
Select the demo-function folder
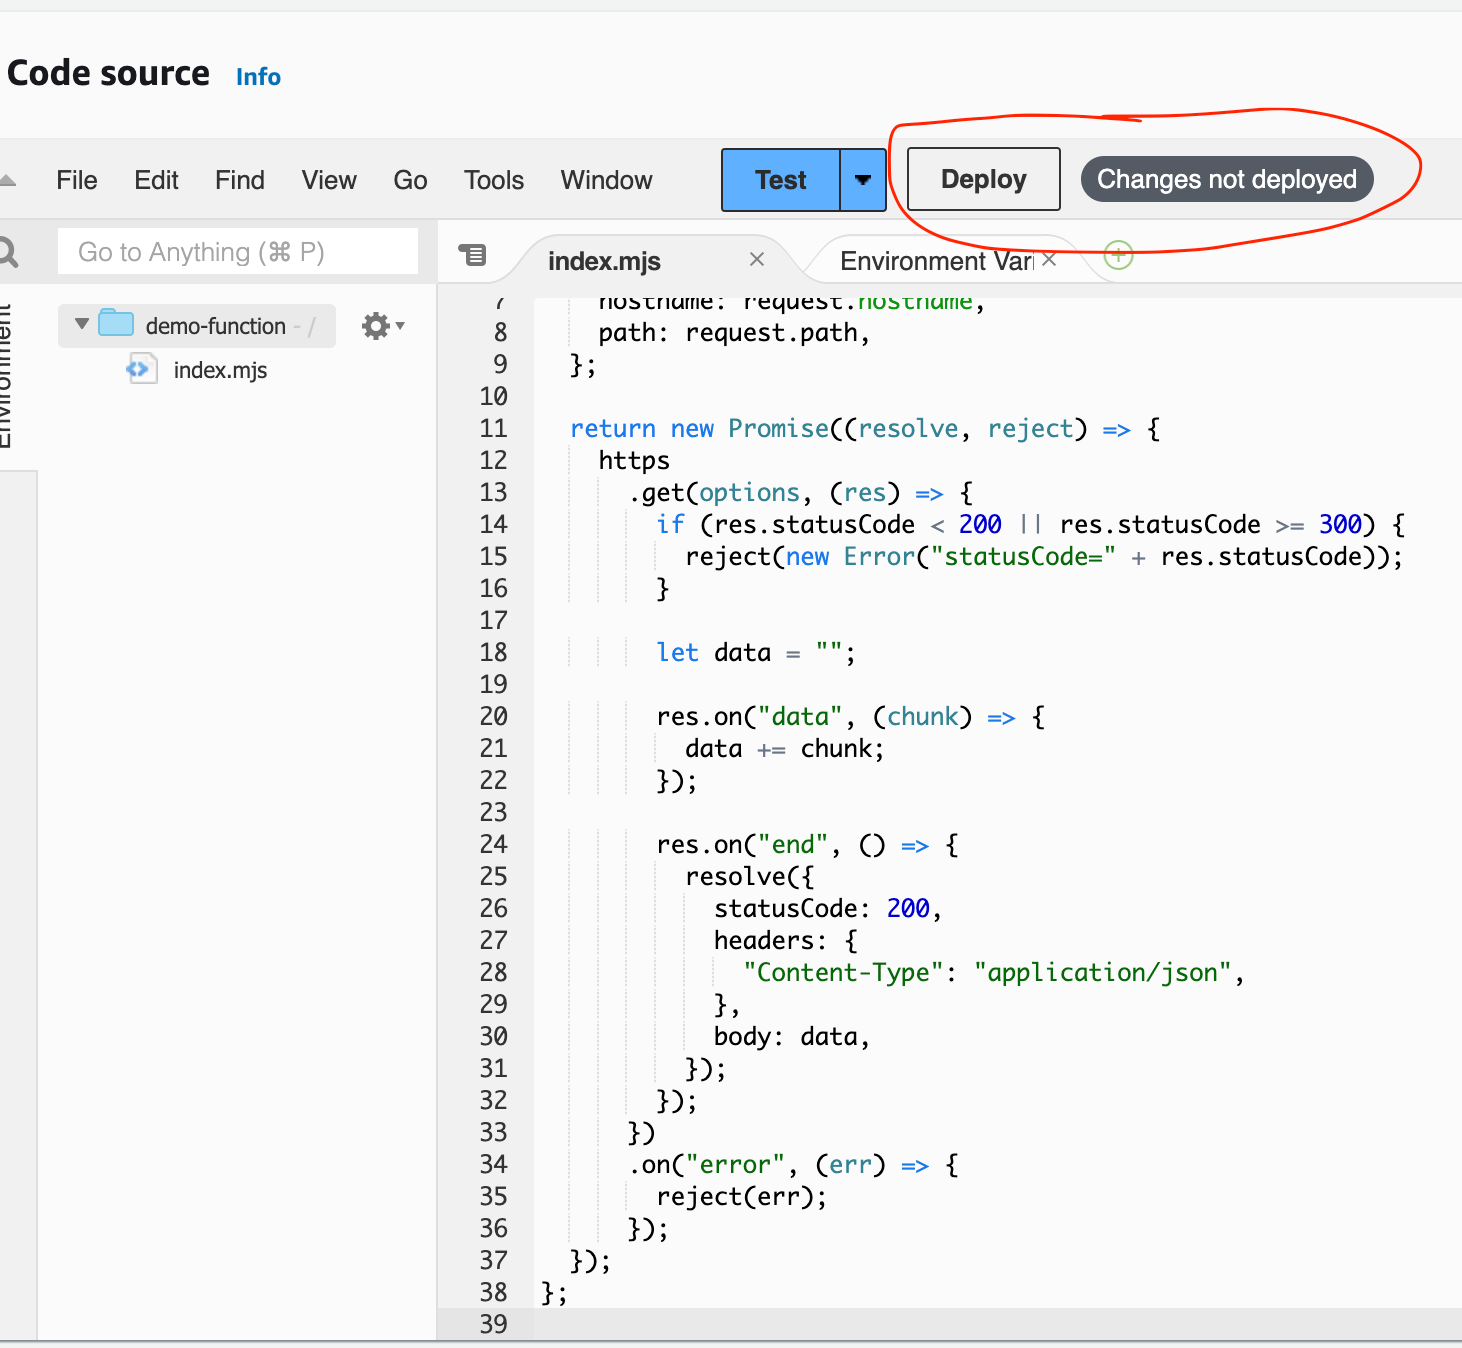197,326
